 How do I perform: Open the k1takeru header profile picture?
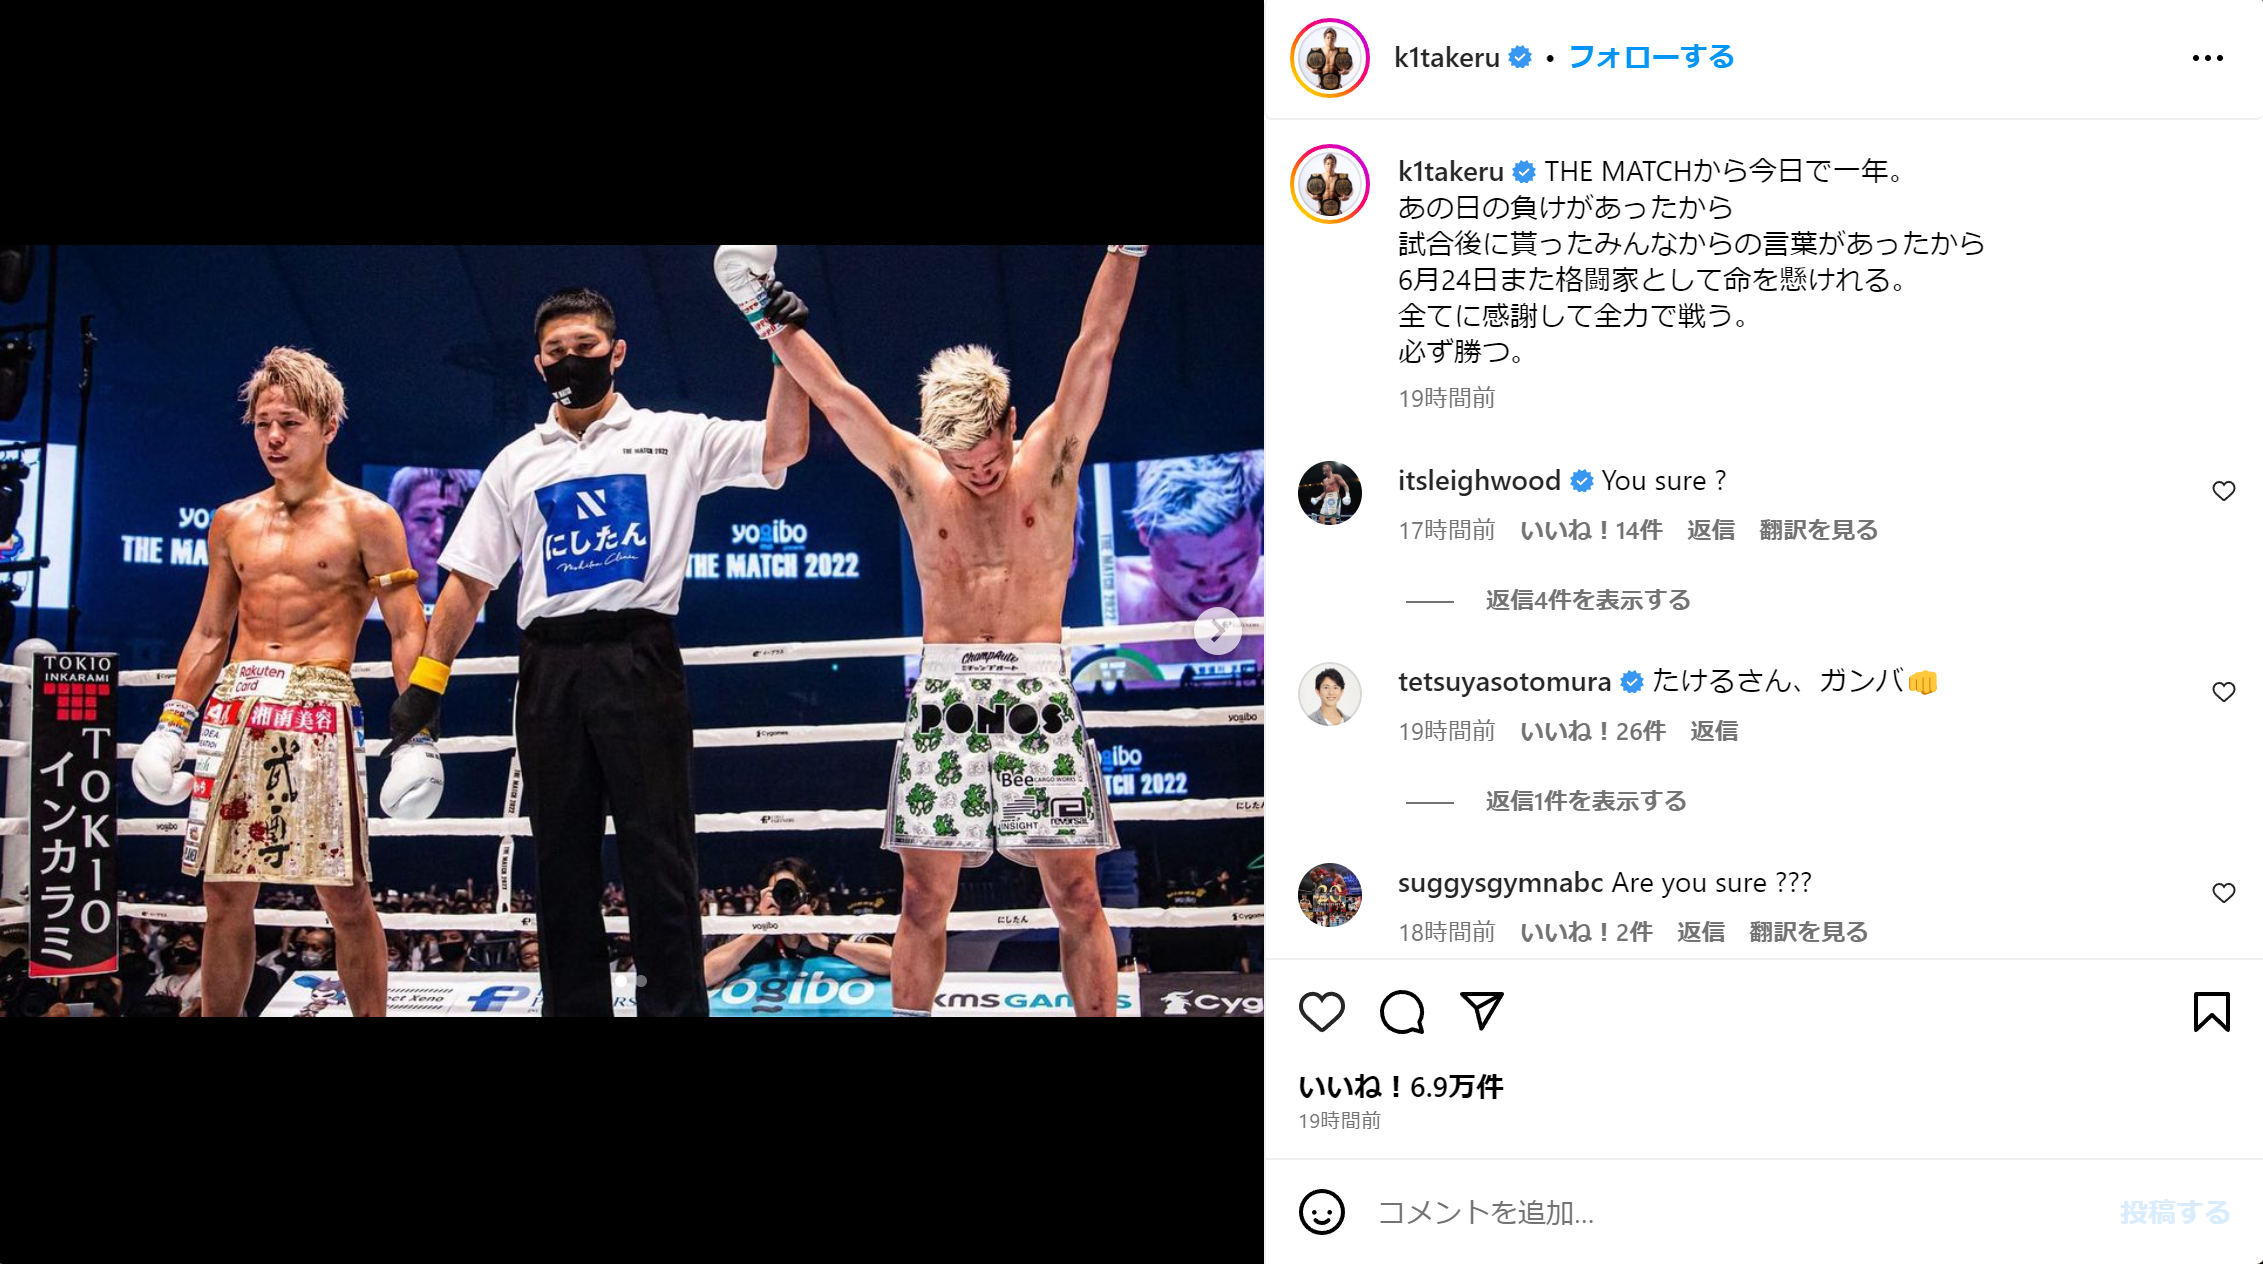(1329, 58)
